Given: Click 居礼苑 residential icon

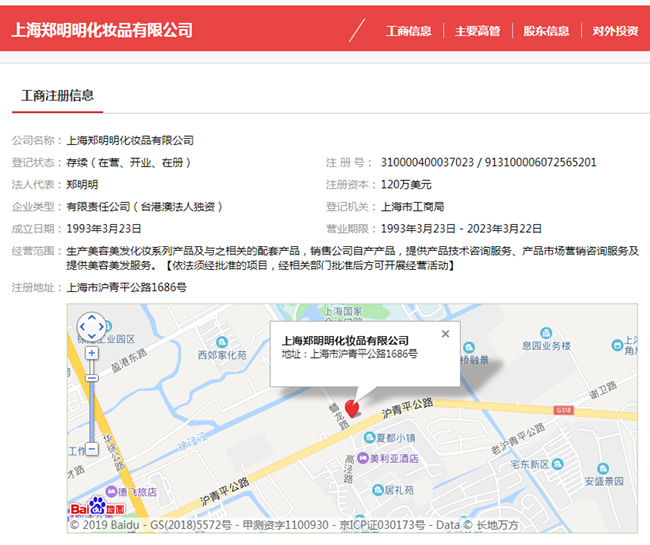Looking at the screenshot, I should click(378, 490).
